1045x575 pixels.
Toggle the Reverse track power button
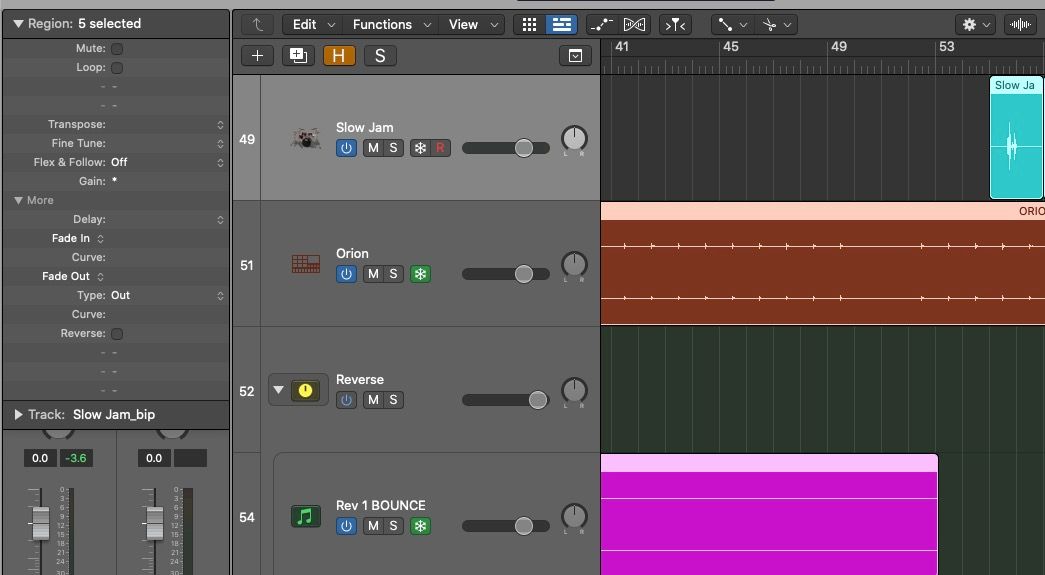[x=346, y=400]
